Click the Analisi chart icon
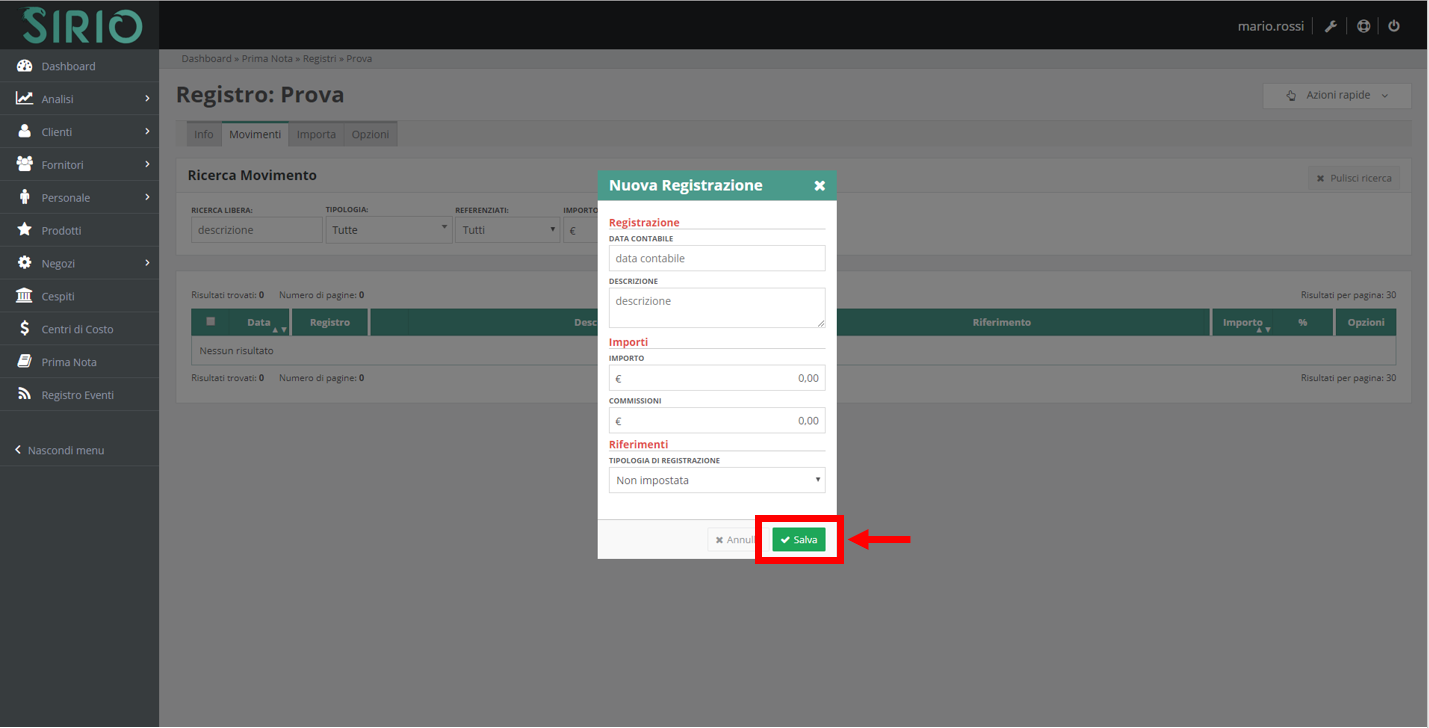This screenshot has height=728, width=1429. point(25,99)
